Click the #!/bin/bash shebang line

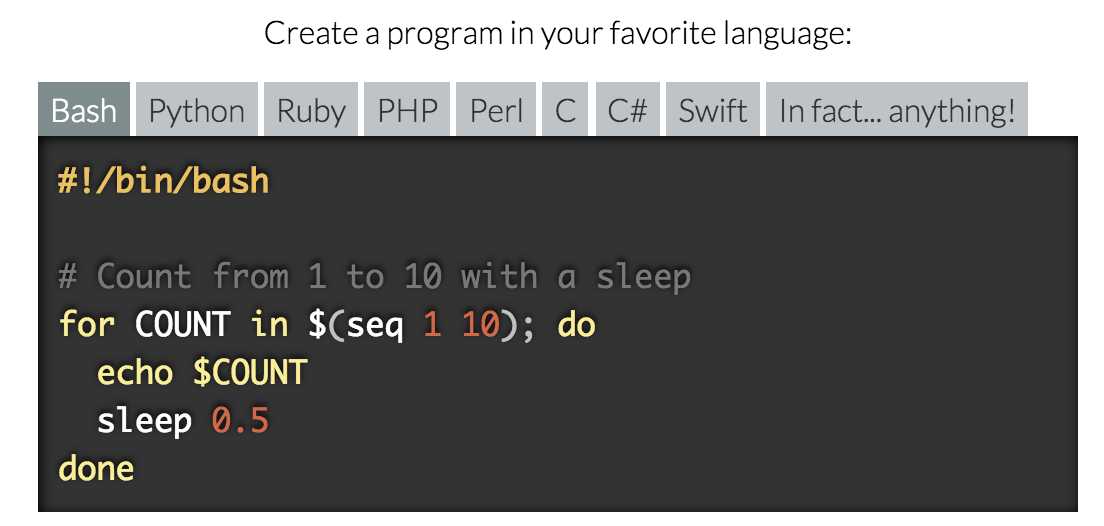[x=163, y=181]
